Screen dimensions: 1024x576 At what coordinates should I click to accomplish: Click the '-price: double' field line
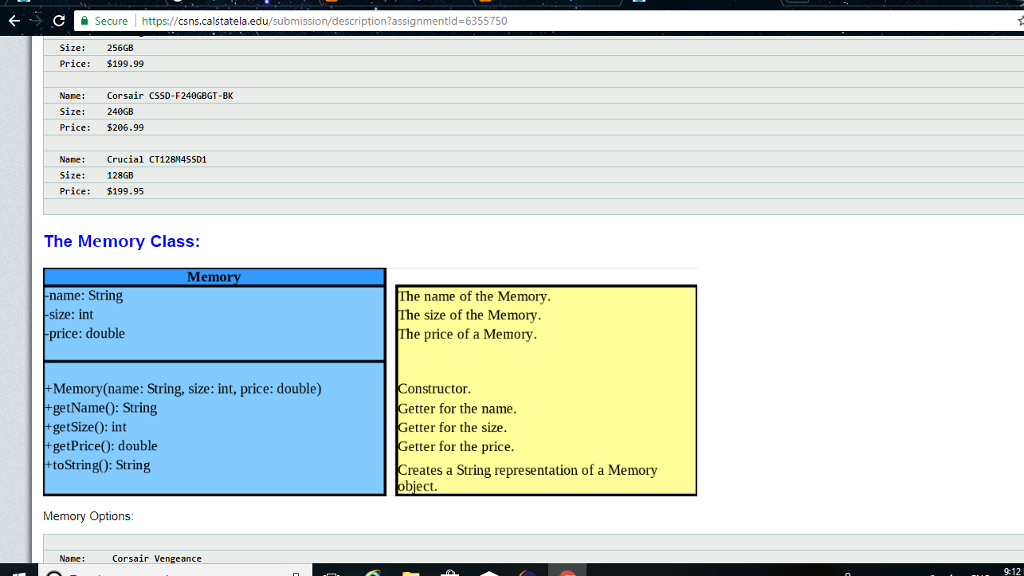pos(85,333)
